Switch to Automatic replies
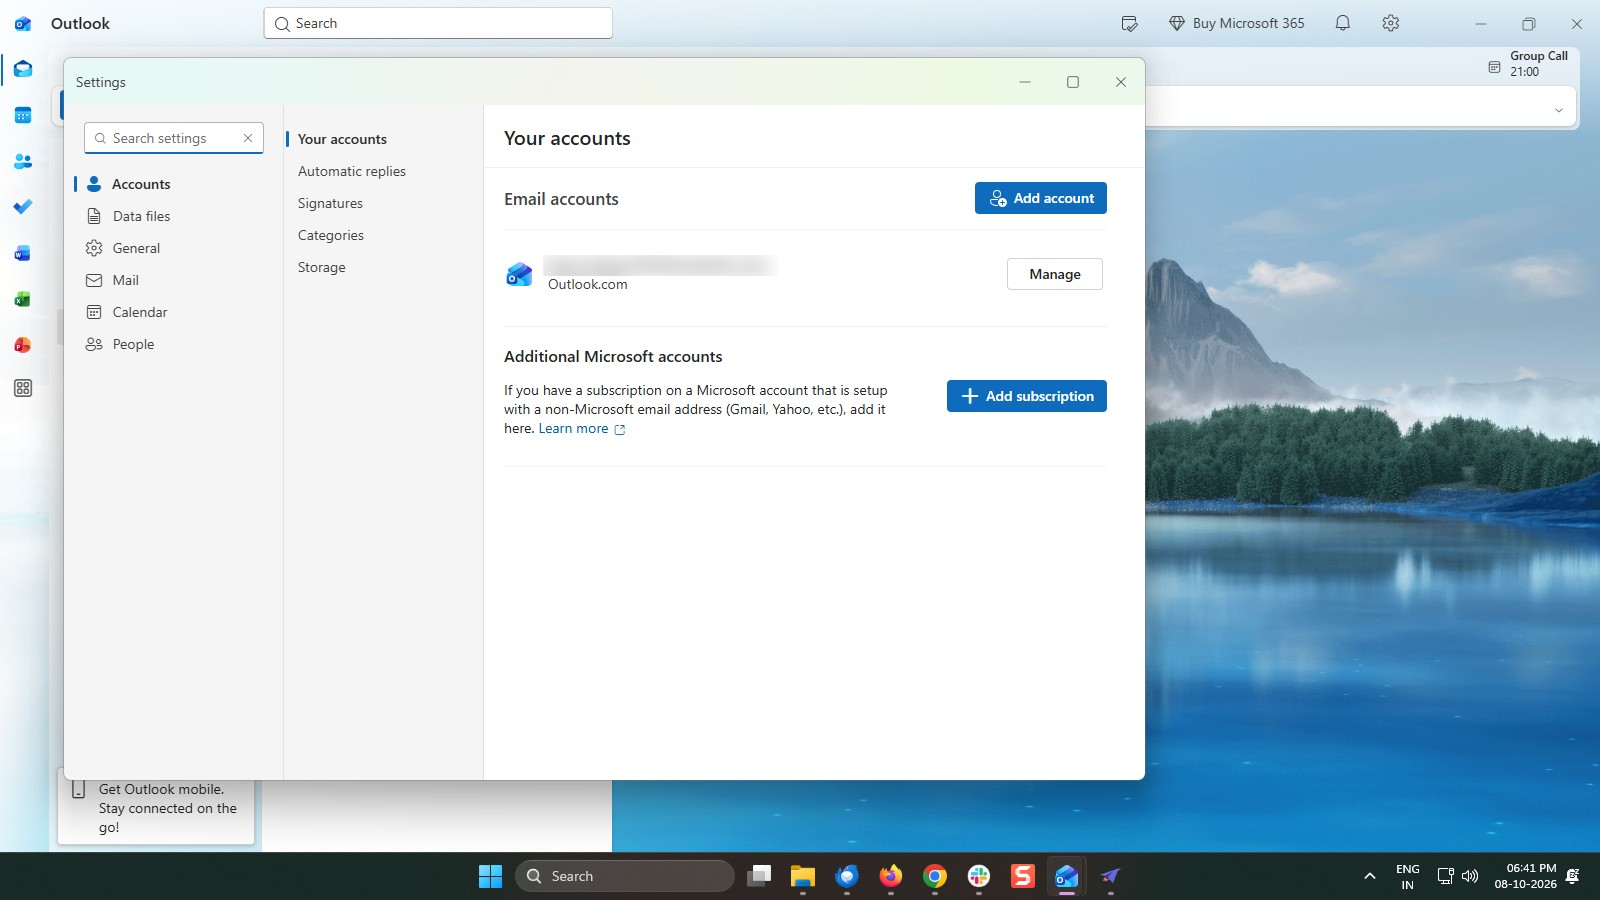The width and height of the screenshot is (1600, 900). (x=352, y=171)
